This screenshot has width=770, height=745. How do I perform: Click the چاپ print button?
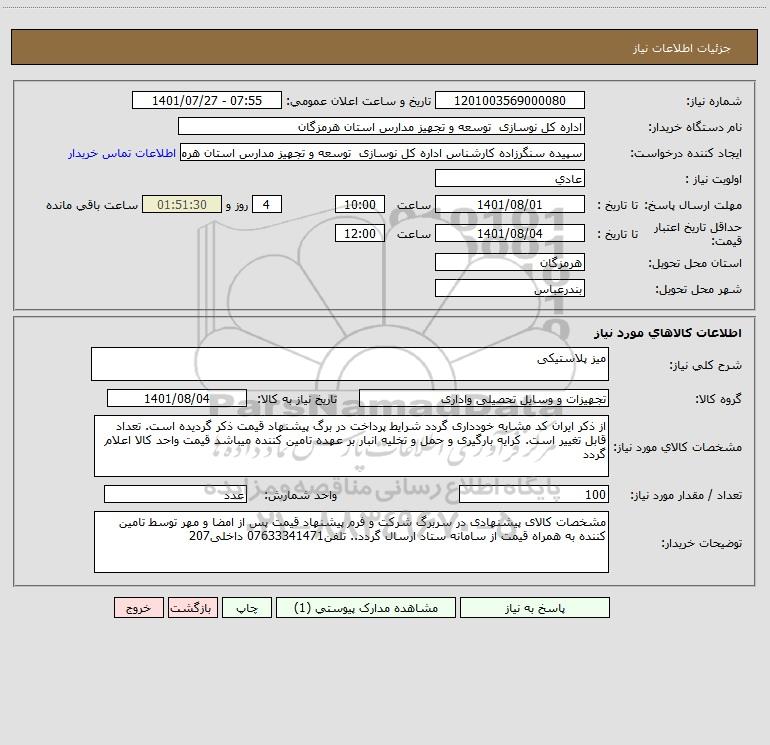tap(247, 608)
